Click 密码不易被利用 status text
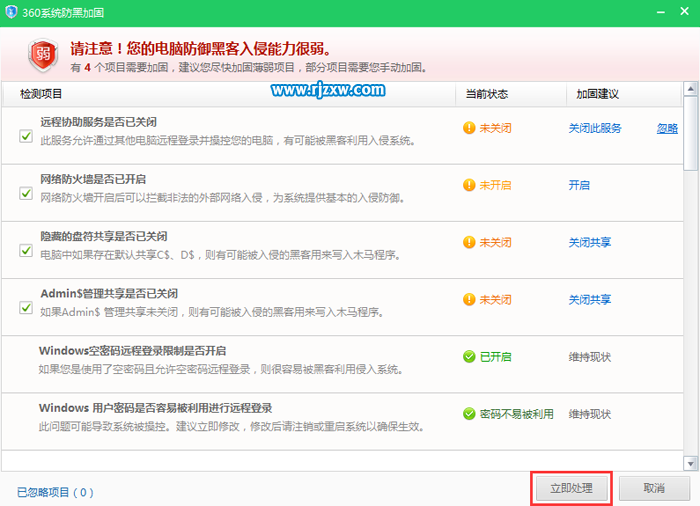This screenshot has width=700, height=506. [x=517, y=414]
